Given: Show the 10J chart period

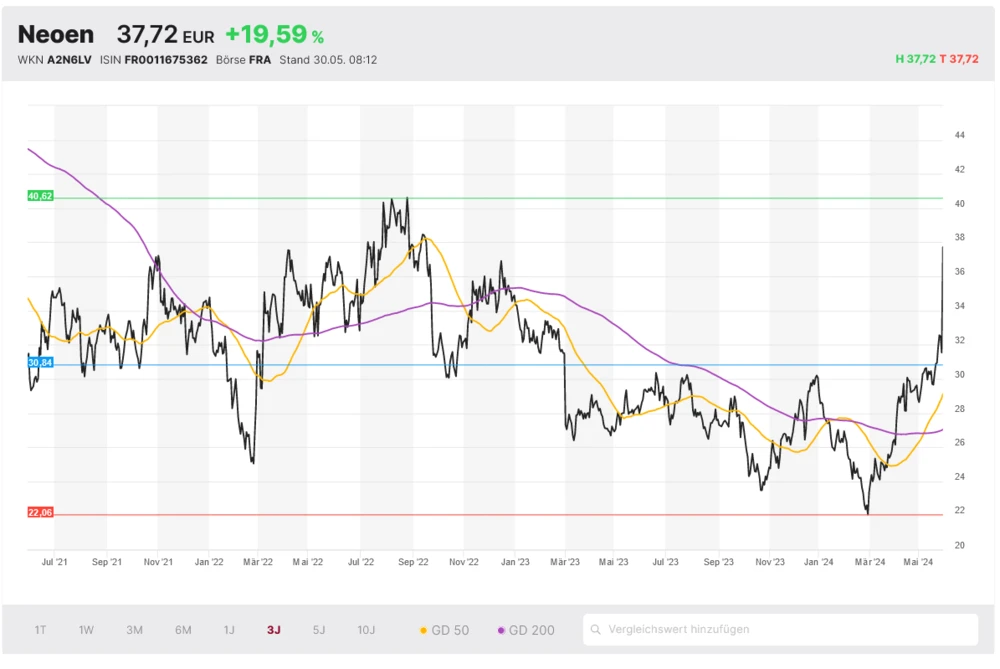Looking at the screenshot, I should [x=366, y=630].
